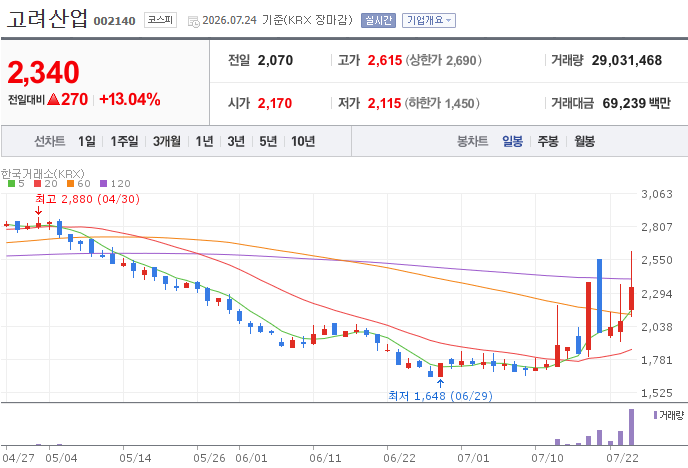The width and height of the screenshot is (688, 468).
Task: Switch to 월봉 monthly candle chart
Action: [x=584, y=141]
